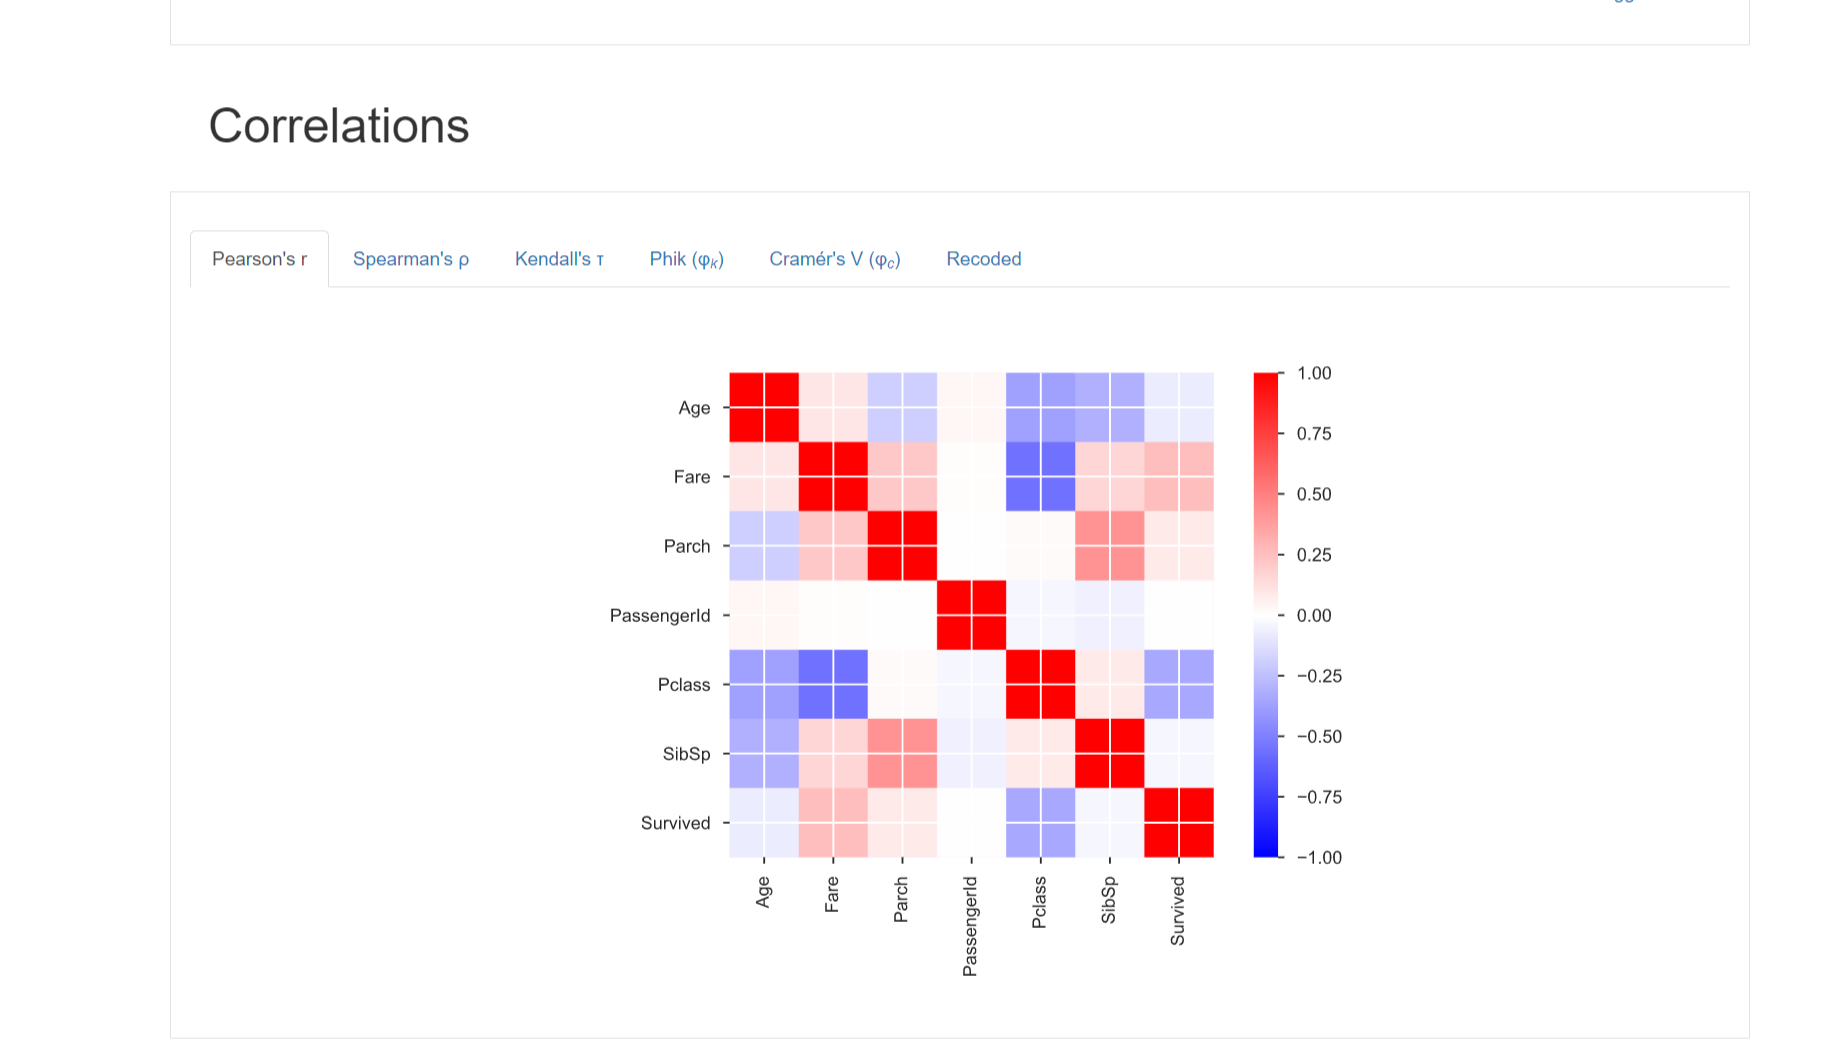Click the red Age diagonal cell in heatmap
The image size is (1837, 1063).
pyautogui.click(x=765, y=407)
